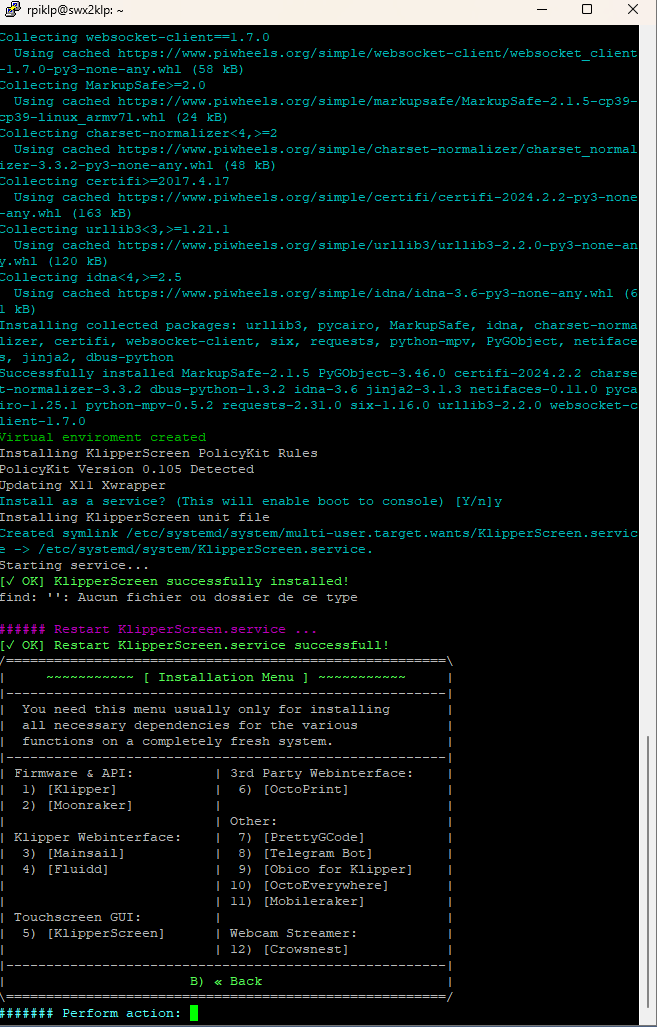The height and width of the screenshot is (1027, 657).
Task: Click the 'Touchscreen GUI:' heading
Action: click(77, 917)
